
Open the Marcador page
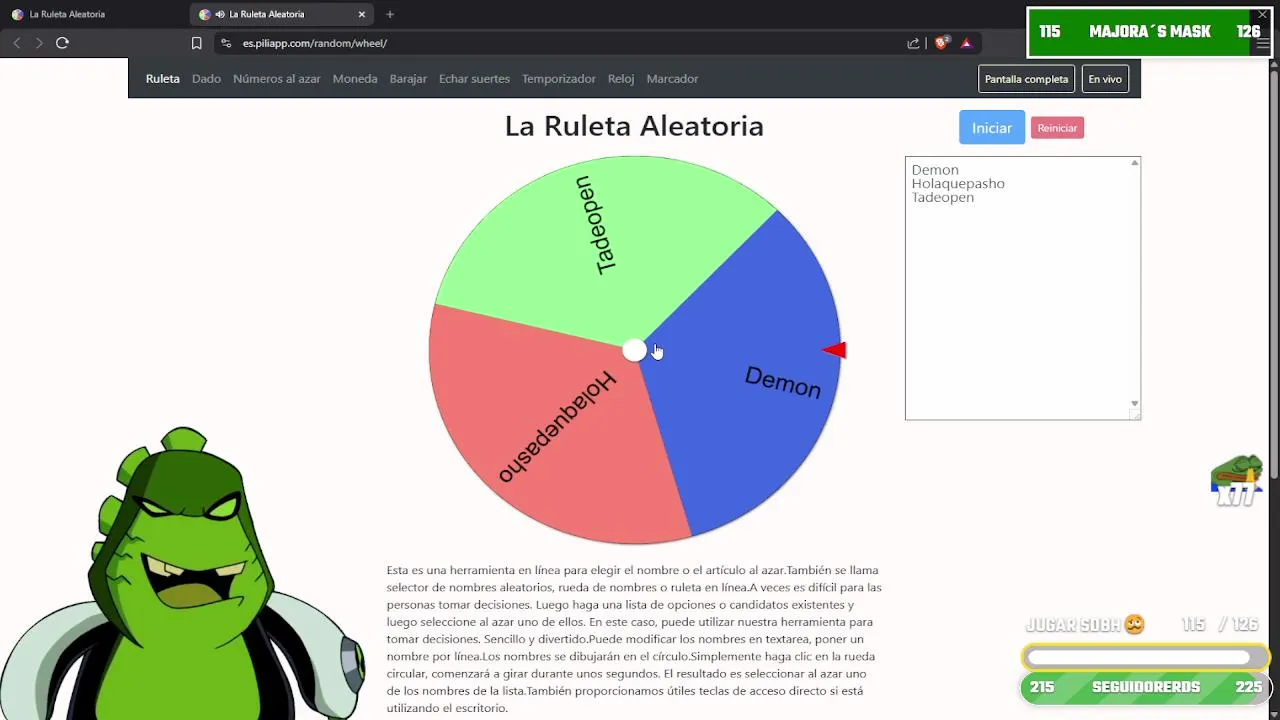pyautogui.click(x=672, y=79)
